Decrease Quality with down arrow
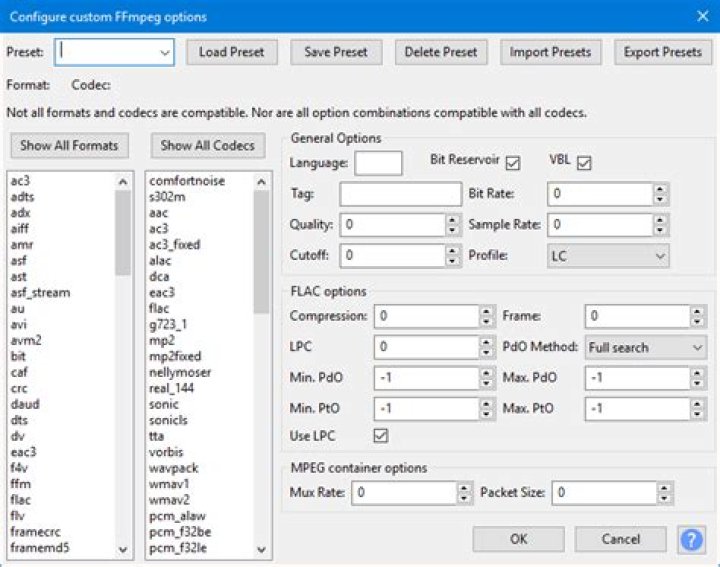Screen dimensions: 720x567 point(453,230)
